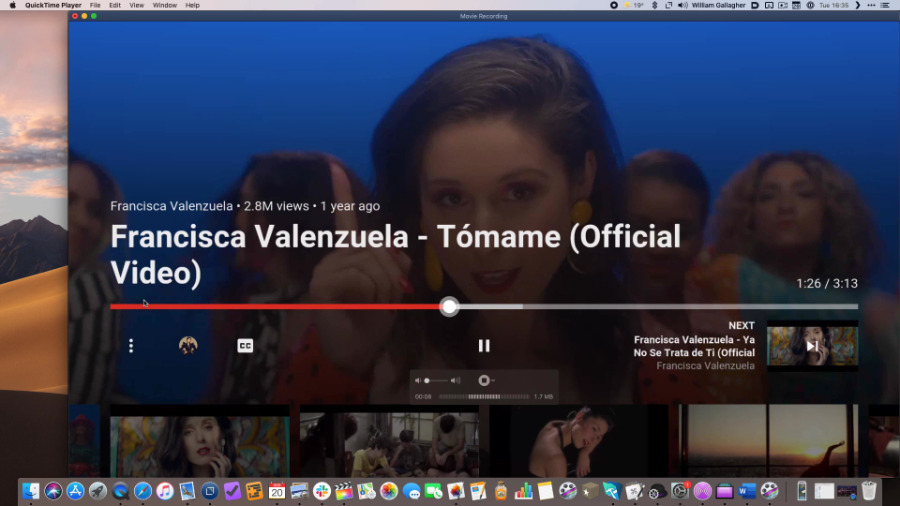The image size is (900, 506).
Task: Click the Bluetooth icon in menu bar
Action: 654,5
